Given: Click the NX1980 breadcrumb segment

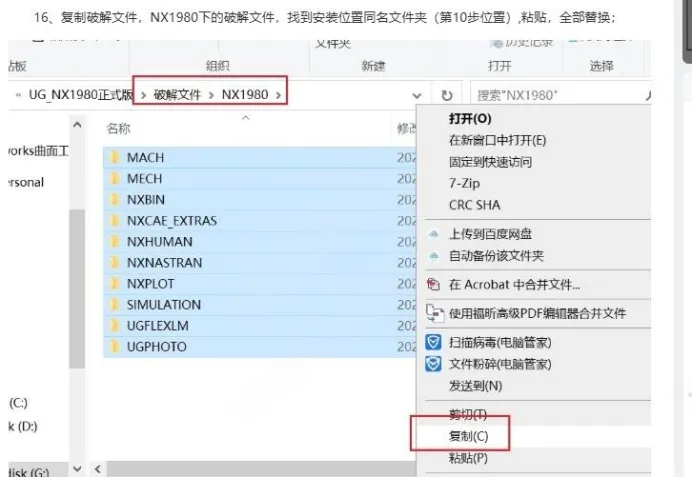Looking at the screenshot, I should 245,94.
